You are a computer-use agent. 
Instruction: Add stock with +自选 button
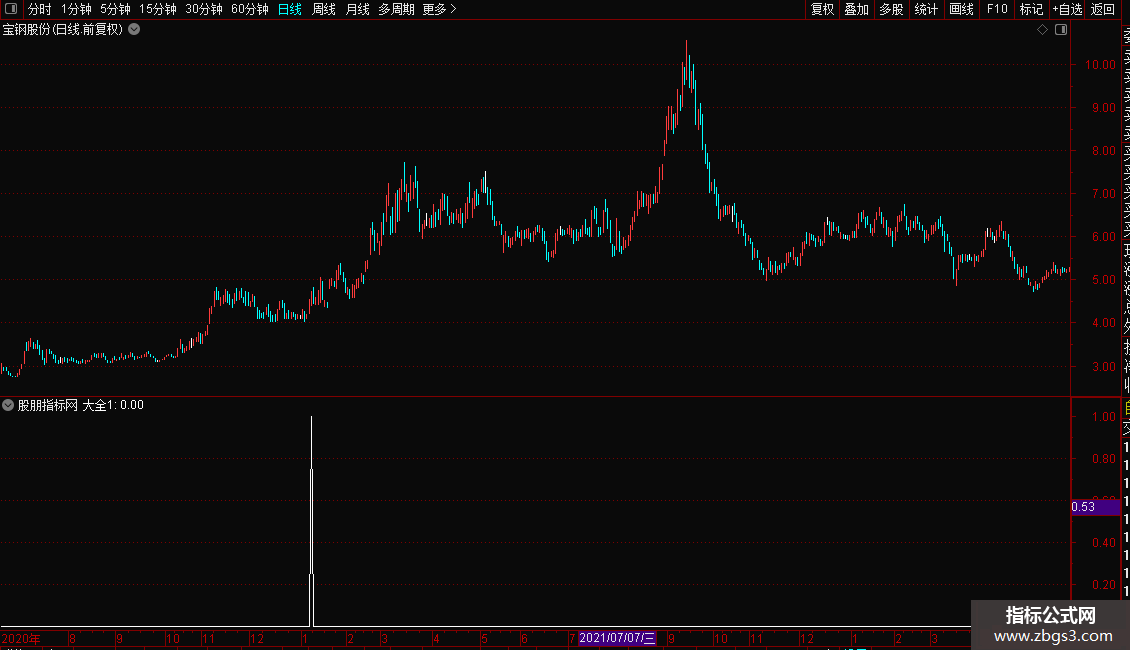pos(1067,9)
